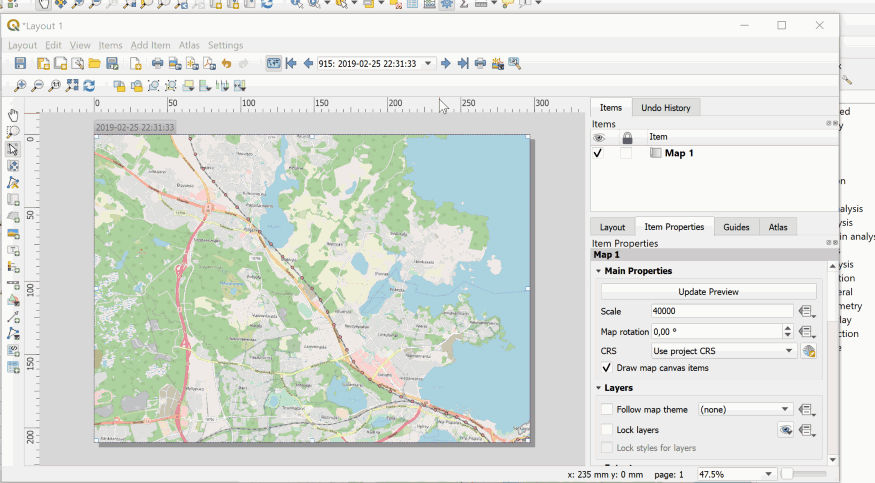This screenshot has width=875, height=483.
Task: Click Add Items from Template folder icon
Action: click(x=94, y=64)
